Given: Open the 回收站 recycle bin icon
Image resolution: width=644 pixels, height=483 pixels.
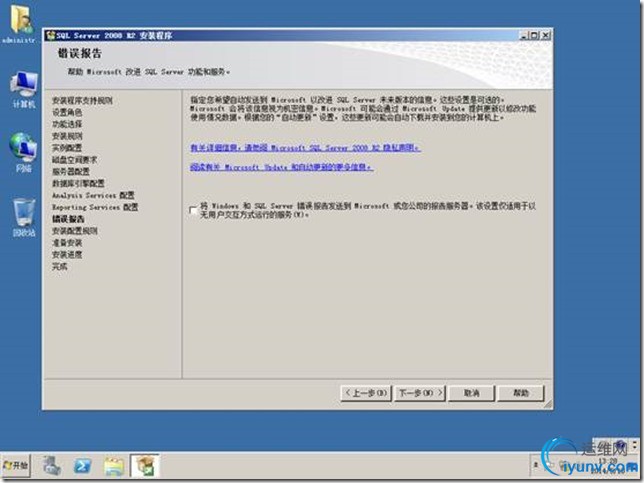Looking at the screenshot, I should tap(23, 217).
